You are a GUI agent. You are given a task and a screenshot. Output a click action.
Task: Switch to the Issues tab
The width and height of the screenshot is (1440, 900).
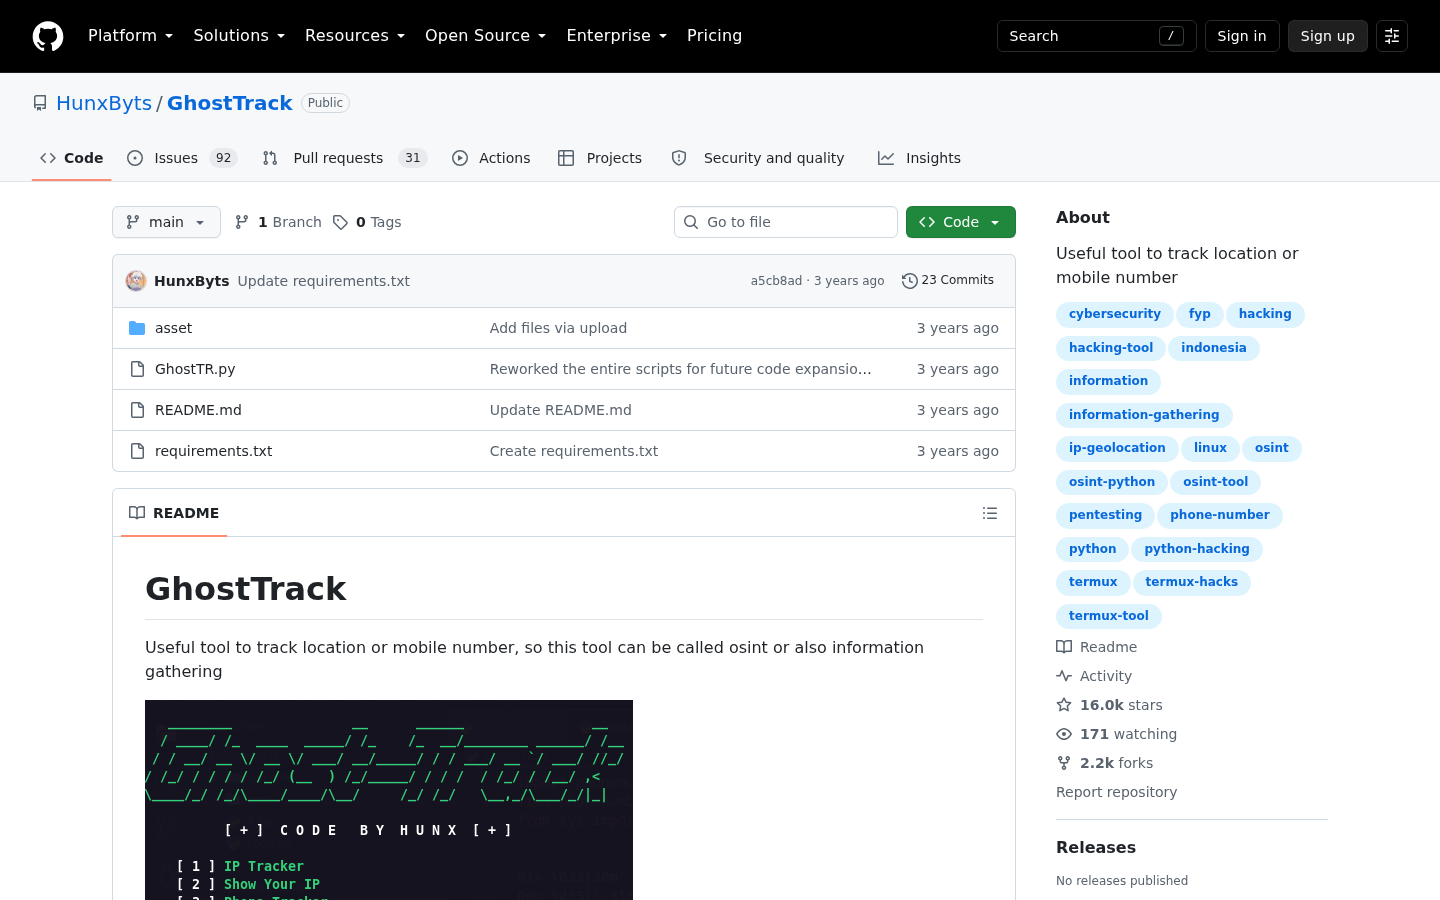tap(182, 158)
